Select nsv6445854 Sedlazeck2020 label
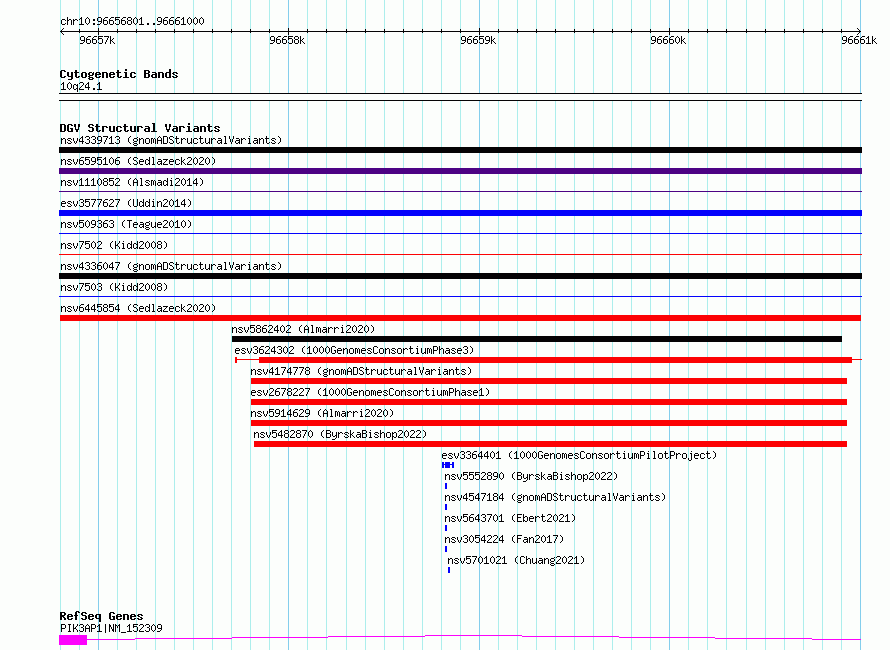The image size is (890, 650). pyautogui.click(x=138, y=308)
